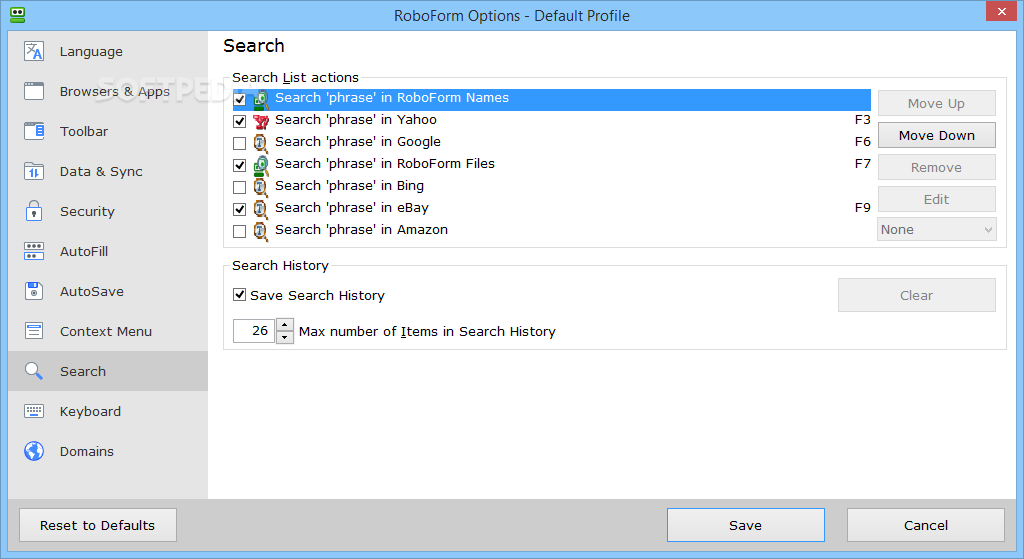The height and width of the screenshot is (559, 1024).
Task: Decrease max search history items
Action: click(285, 337)
